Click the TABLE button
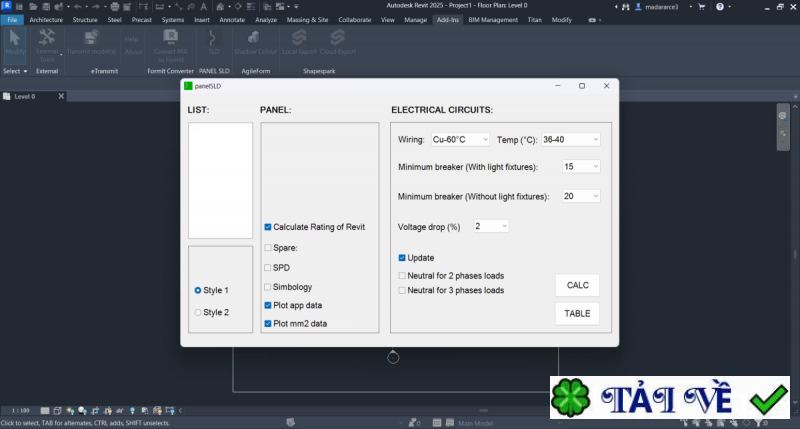 click(577, 313)
